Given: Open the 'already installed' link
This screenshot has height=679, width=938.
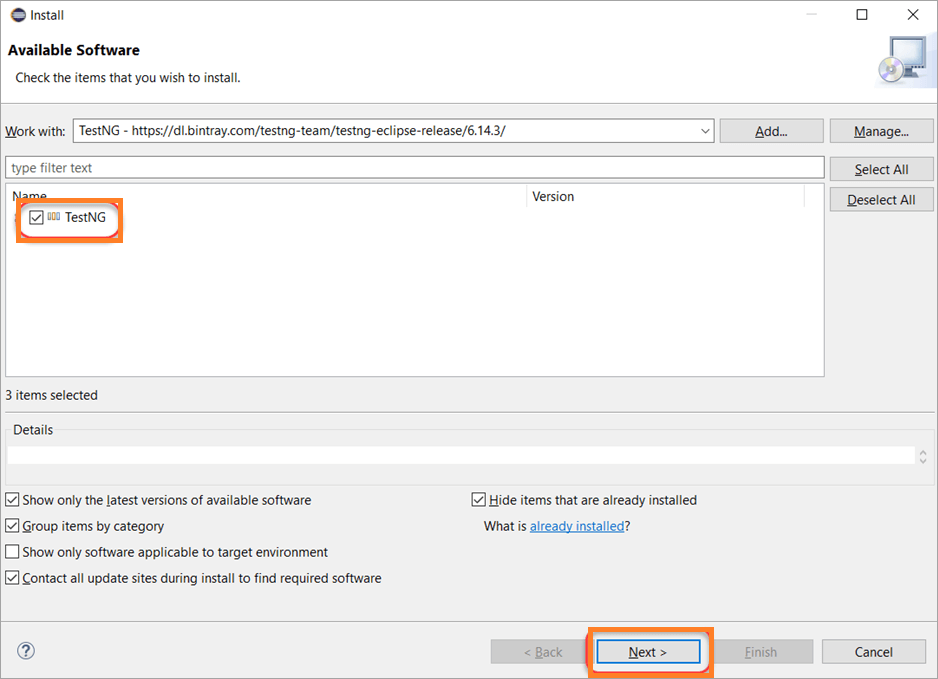Looking at the screenshot, I should click(x=577, y=526).
